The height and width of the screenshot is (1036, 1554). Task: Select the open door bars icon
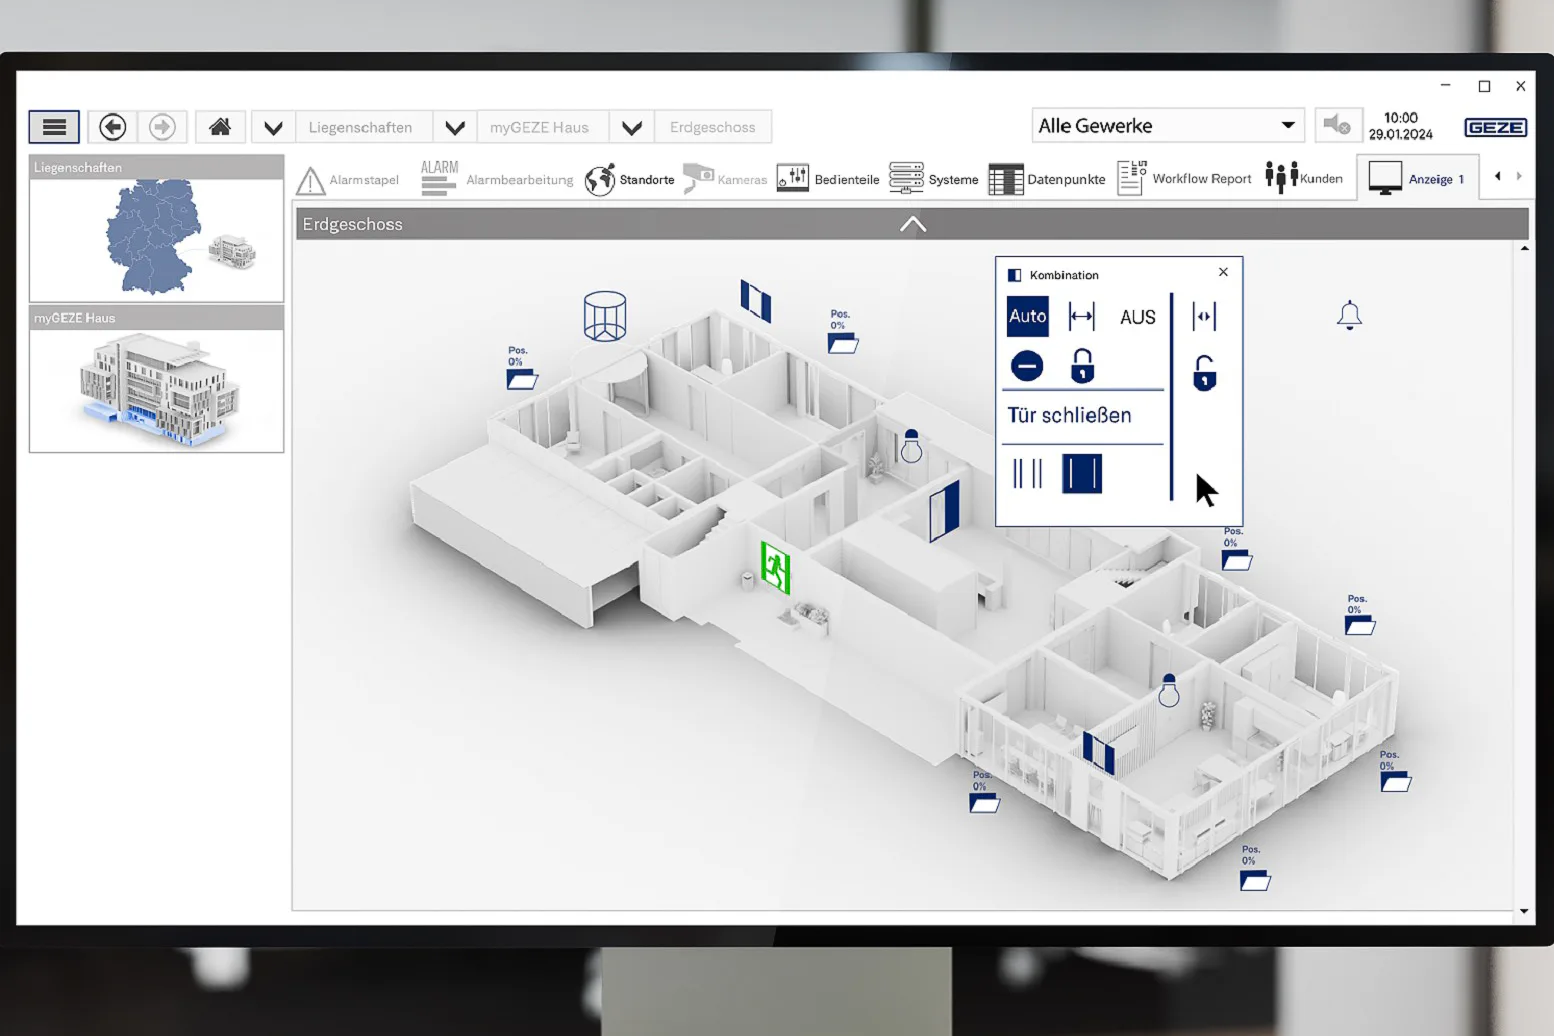1028,473
